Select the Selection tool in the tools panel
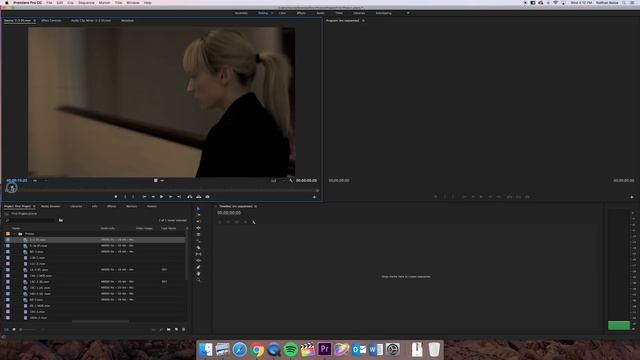The height and width of the screenshot is (360, 640). click(x=198, y=209)
